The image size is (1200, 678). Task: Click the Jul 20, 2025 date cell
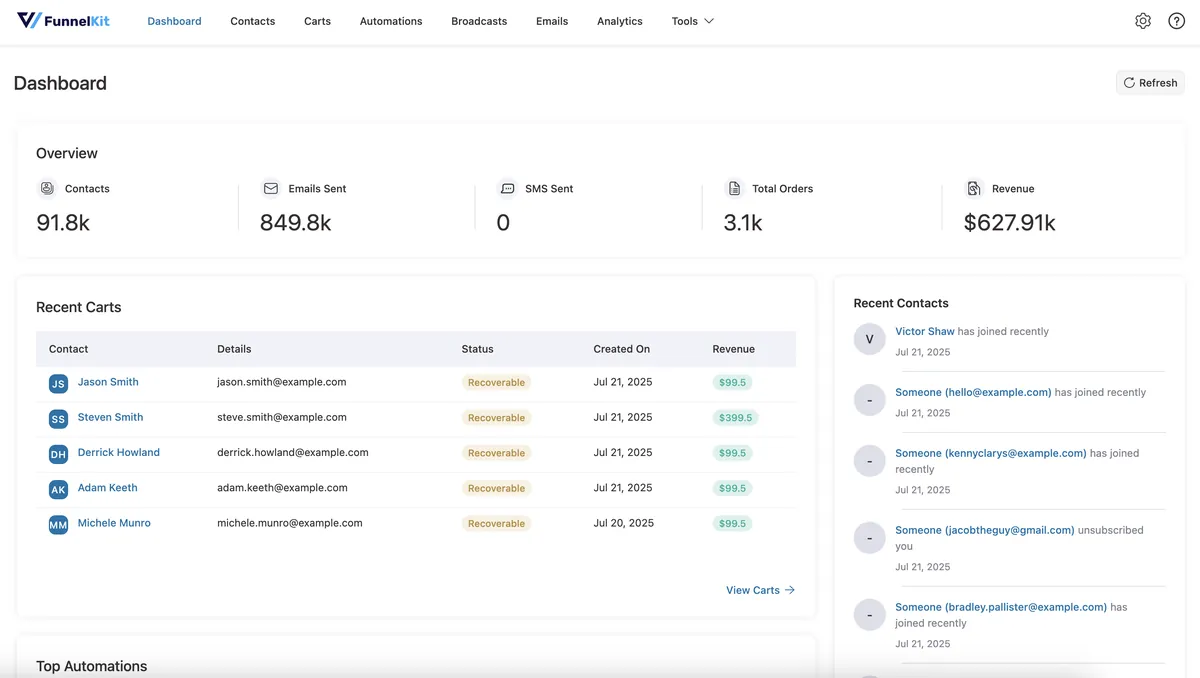(624, 523)
